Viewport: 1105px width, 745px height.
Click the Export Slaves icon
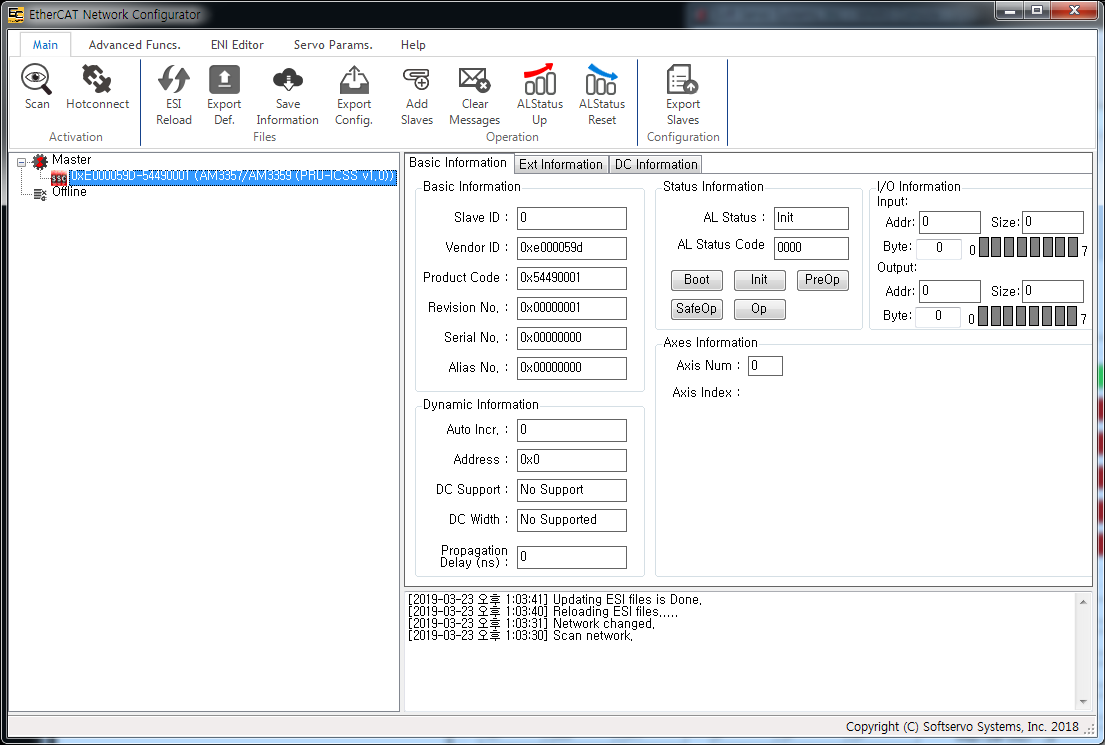pos(683,79)
